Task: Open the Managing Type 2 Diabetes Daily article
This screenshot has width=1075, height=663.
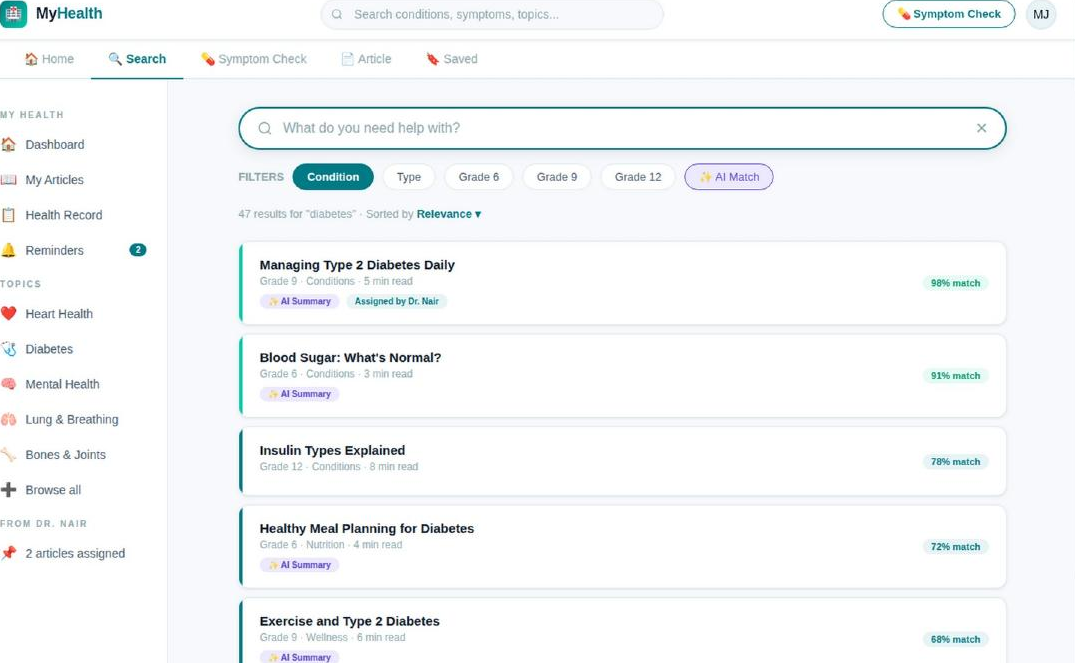Action: tap(623, 283)
